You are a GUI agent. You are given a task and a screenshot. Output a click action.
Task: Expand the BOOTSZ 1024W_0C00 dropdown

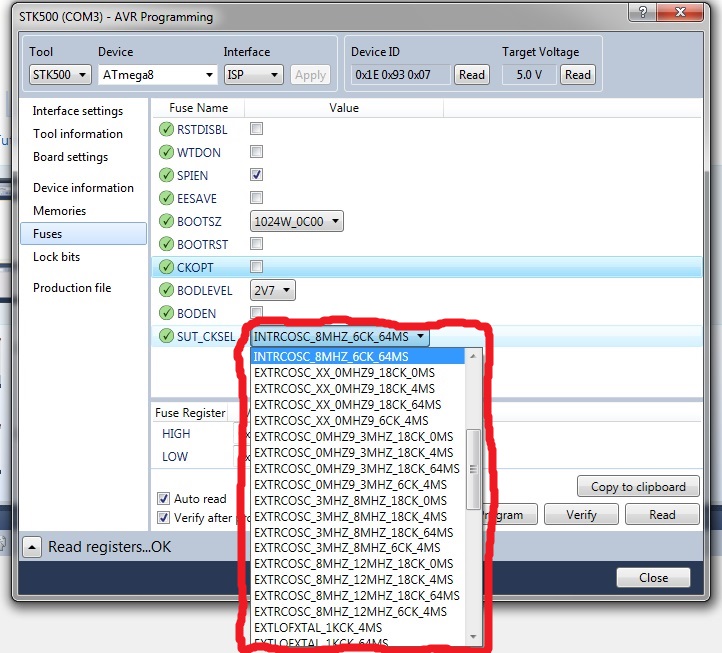pyautogui.click(x=296, y=221)
